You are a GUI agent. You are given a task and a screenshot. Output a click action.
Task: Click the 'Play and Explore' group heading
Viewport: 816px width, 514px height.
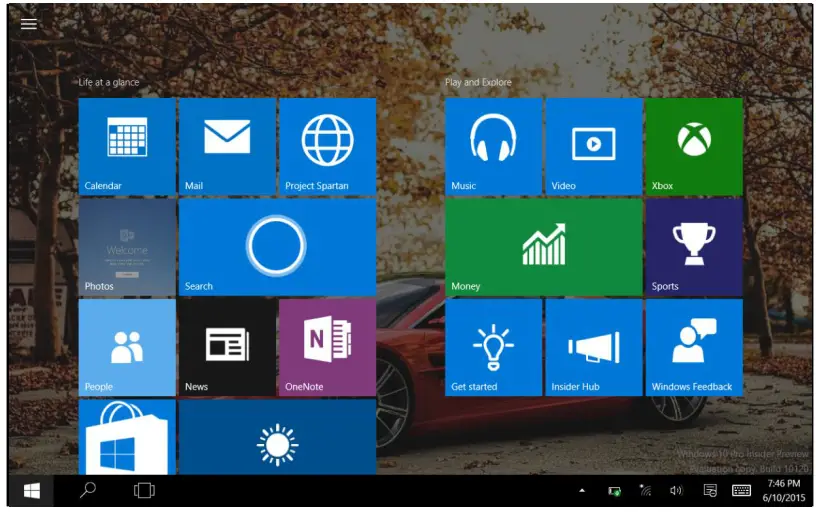pos(478,82)
